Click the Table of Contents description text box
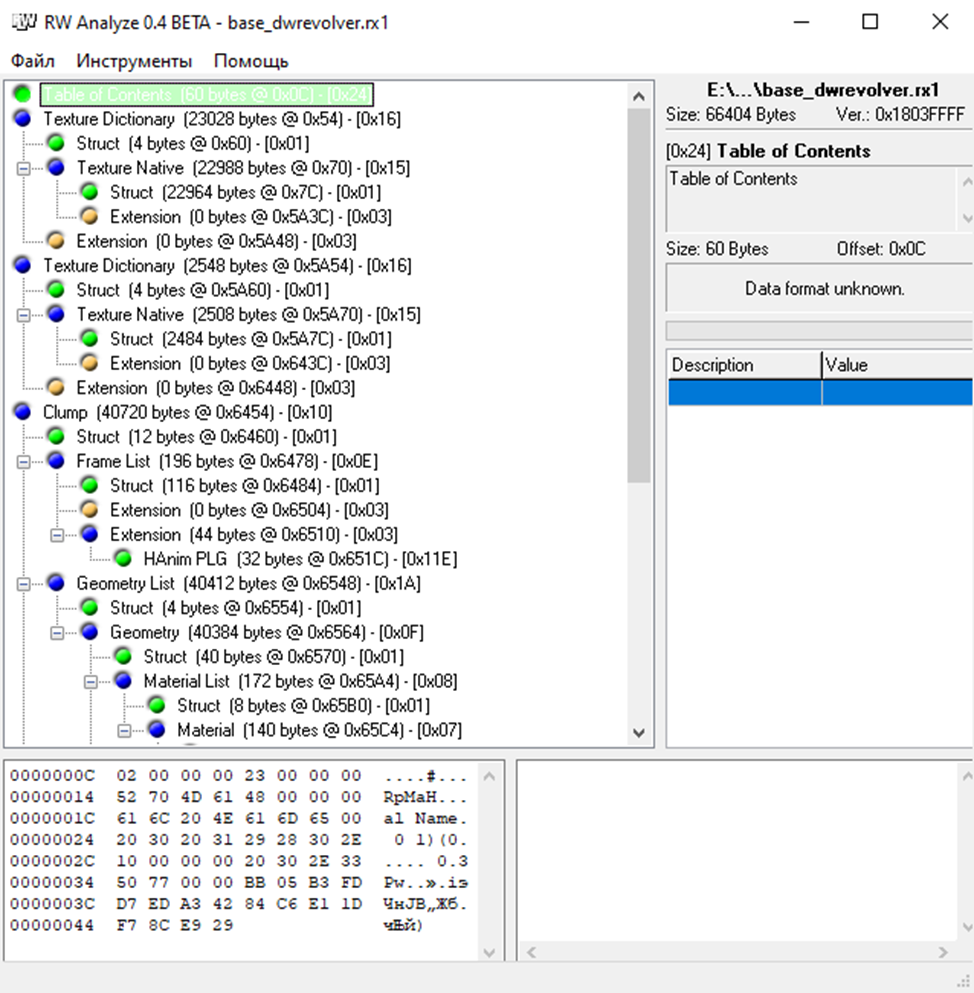The height and width of the screenshot is (993, 974). [x=811, y=199]
